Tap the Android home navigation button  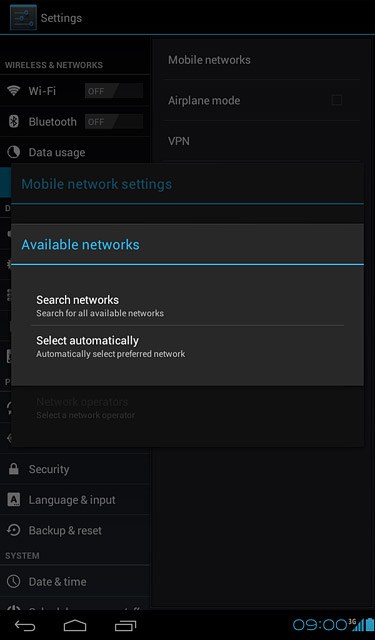75,625
